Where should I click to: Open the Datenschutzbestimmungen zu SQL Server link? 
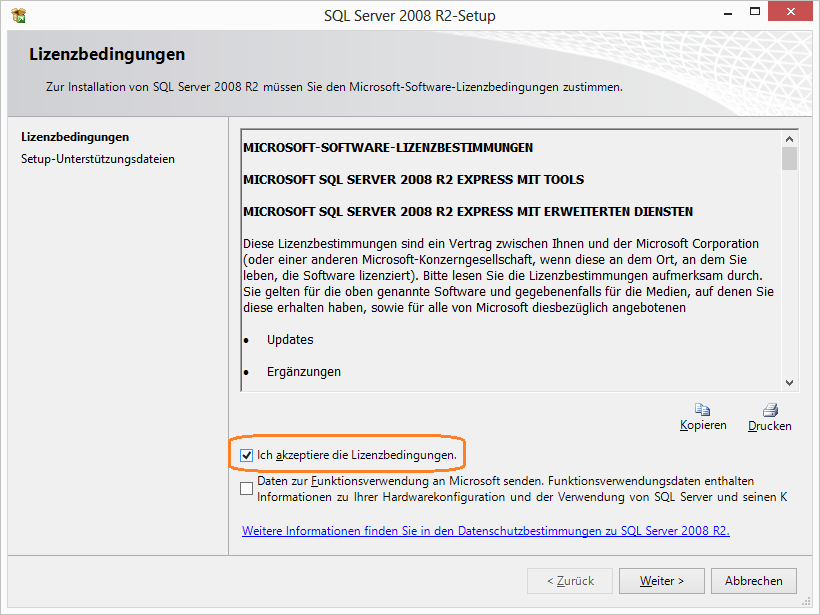coord(486,531)
